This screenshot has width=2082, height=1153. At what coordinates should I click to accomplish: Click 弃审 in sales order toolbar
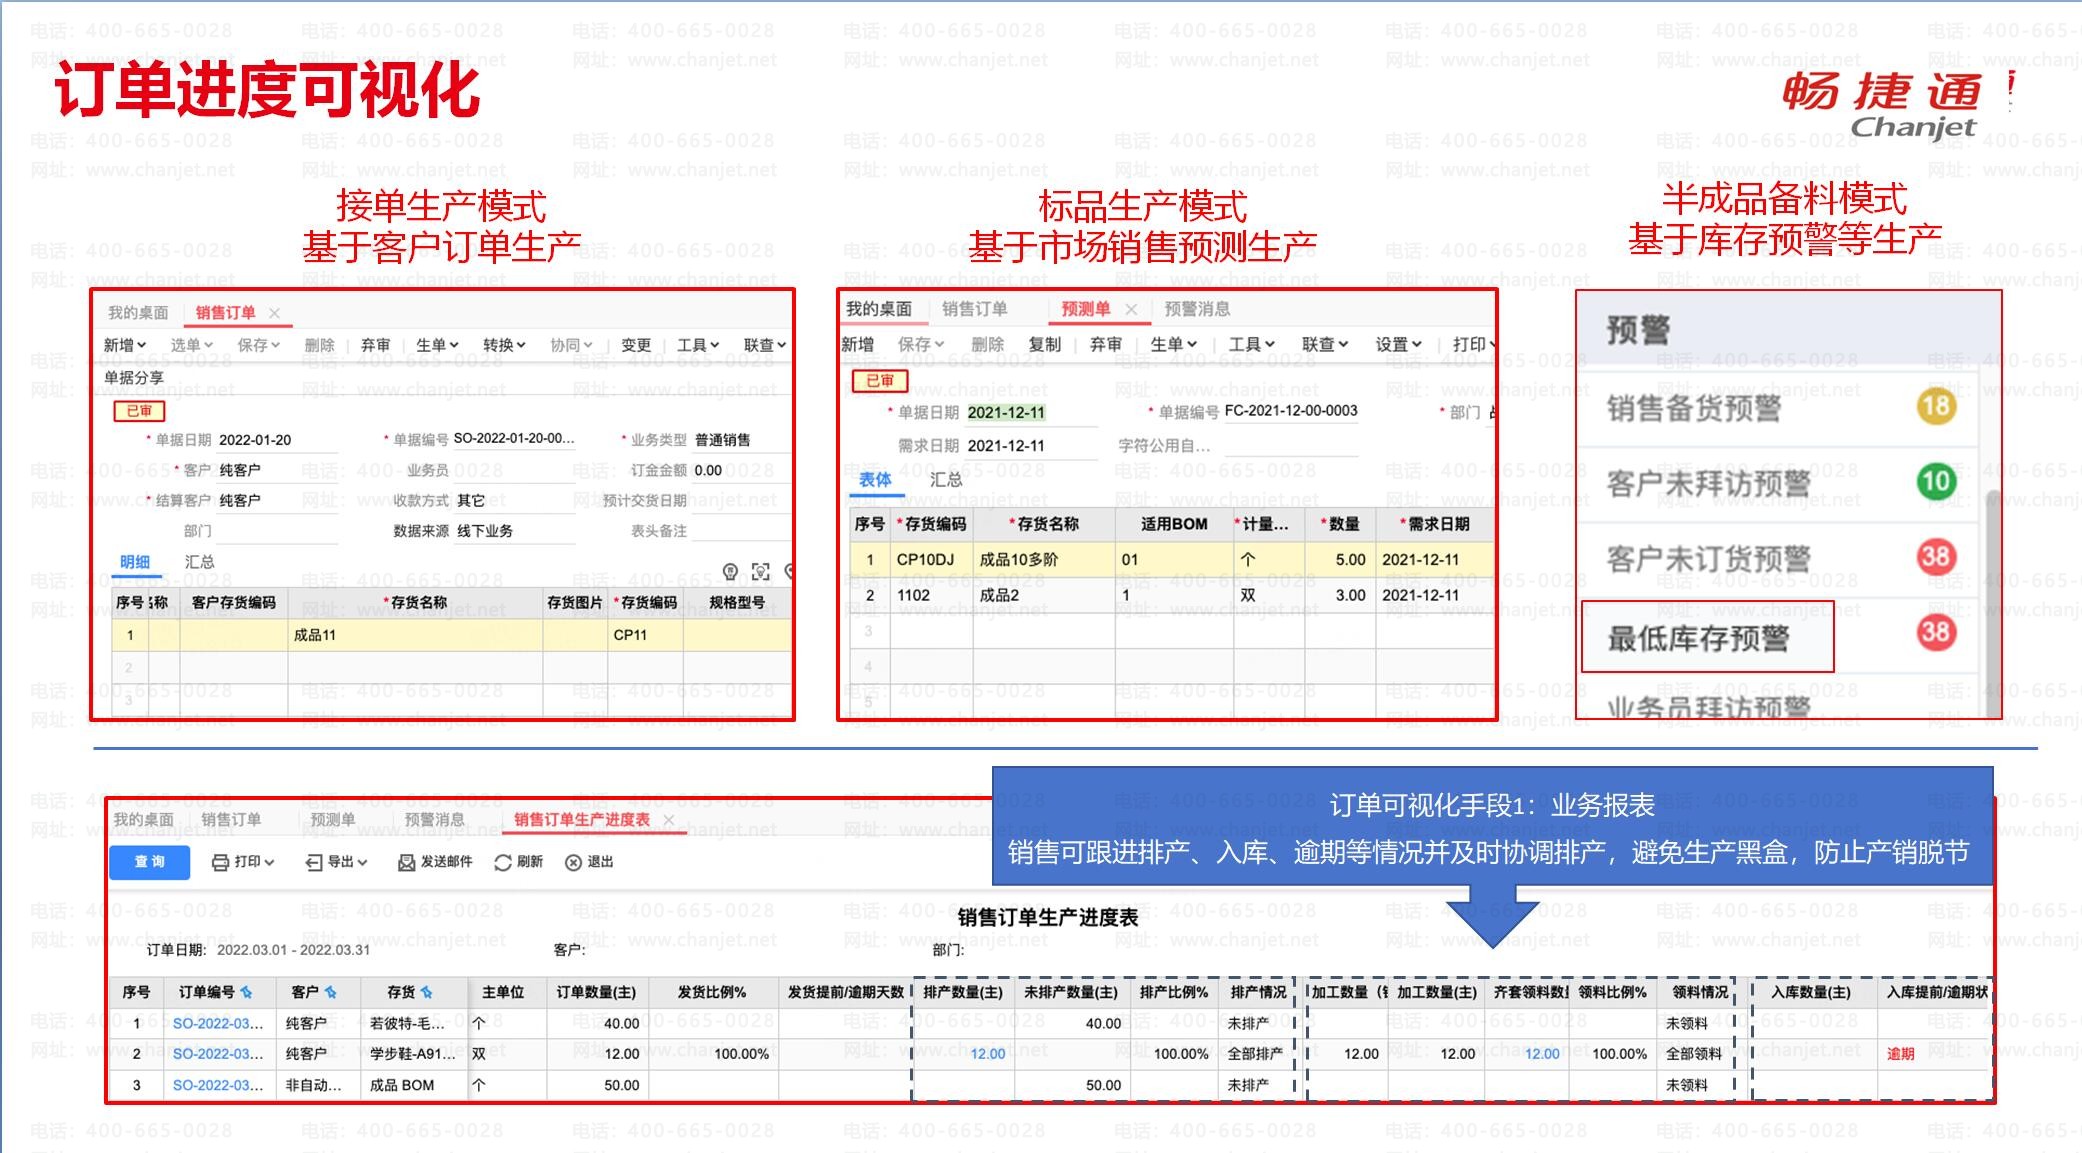click(375, 345)
